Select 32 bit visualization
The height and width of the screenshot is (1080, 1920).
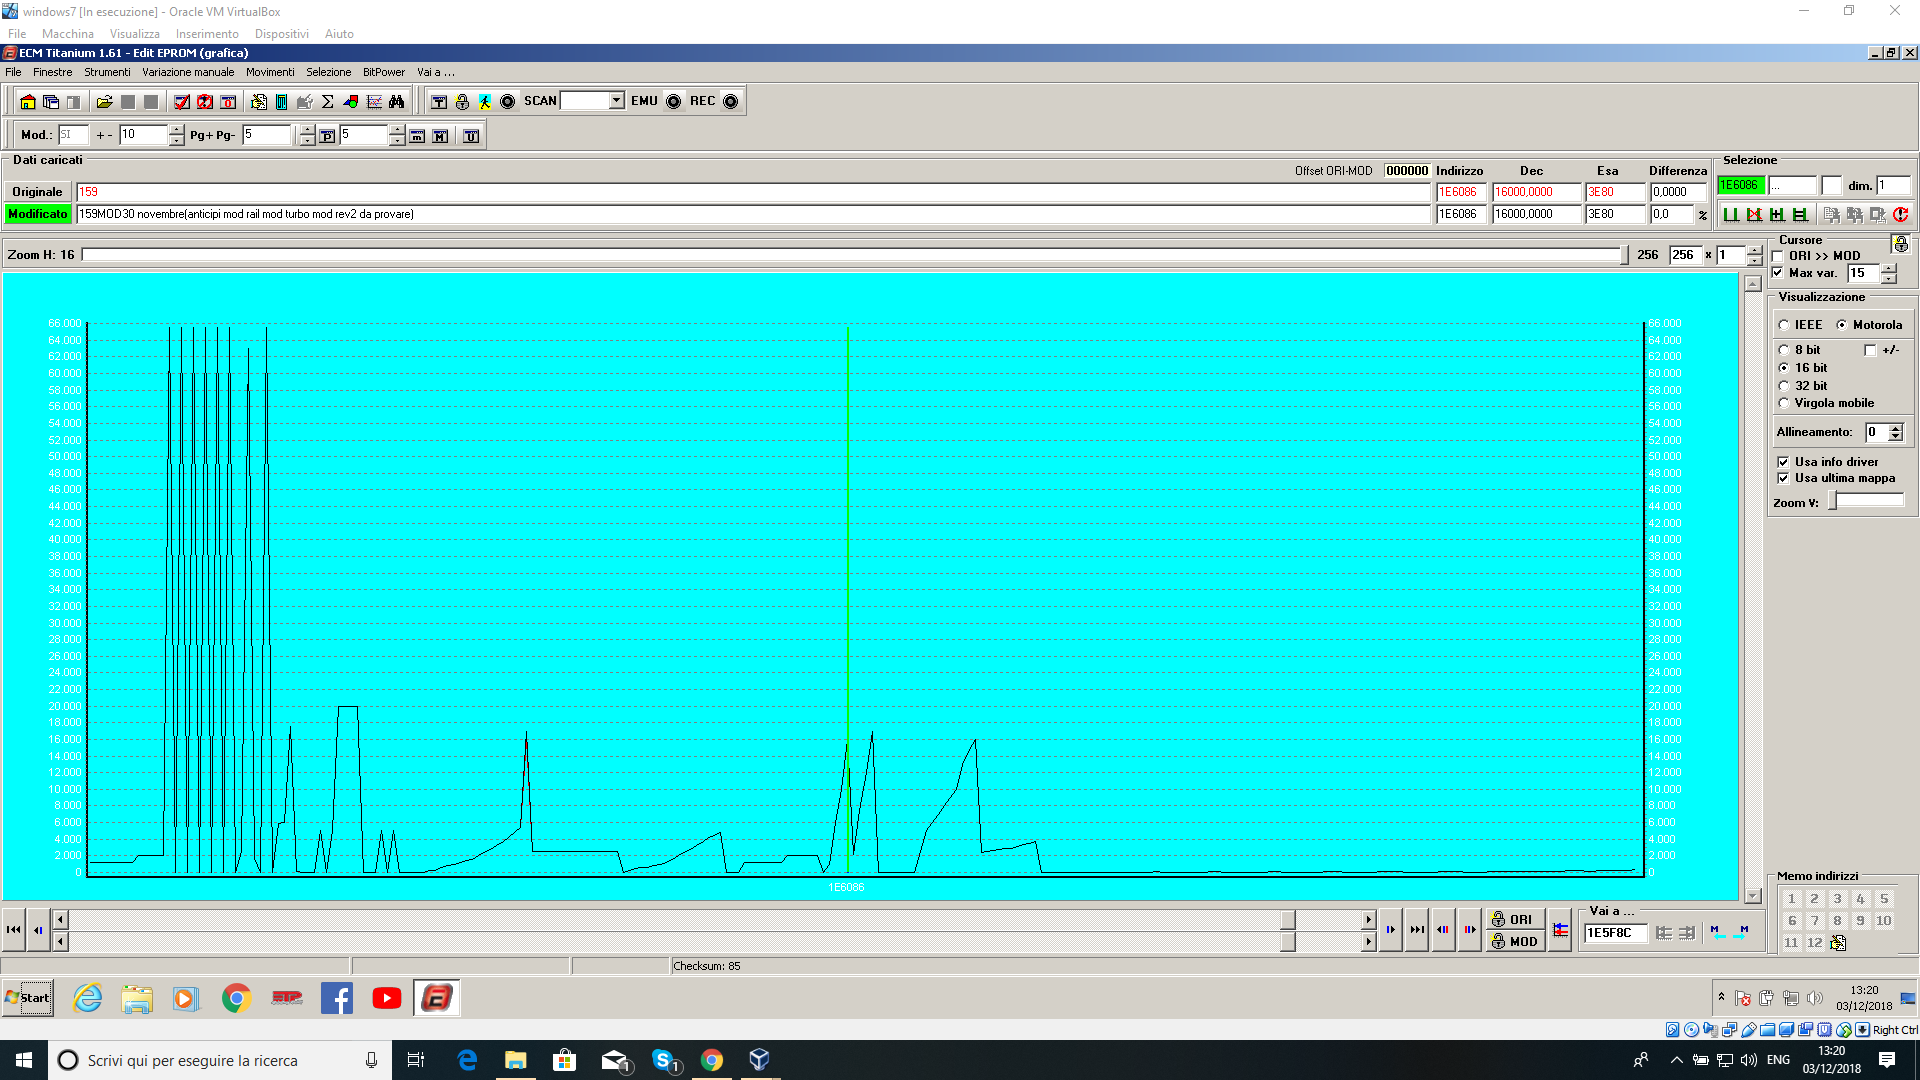1784,386
